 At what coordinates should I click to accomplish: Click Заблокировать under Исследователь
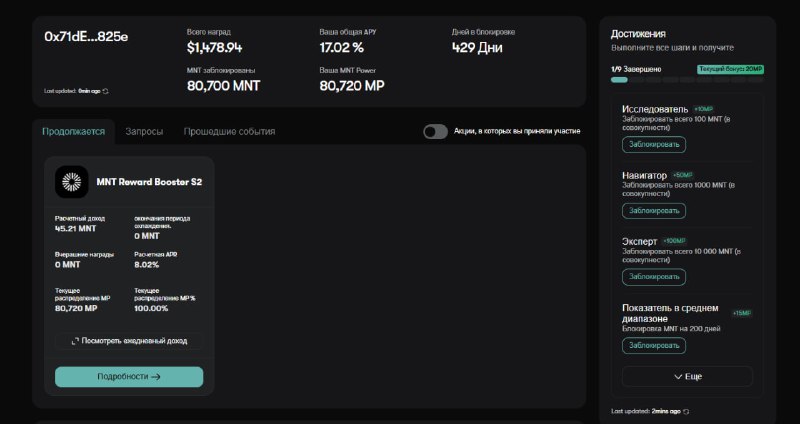tap(654, 144)
